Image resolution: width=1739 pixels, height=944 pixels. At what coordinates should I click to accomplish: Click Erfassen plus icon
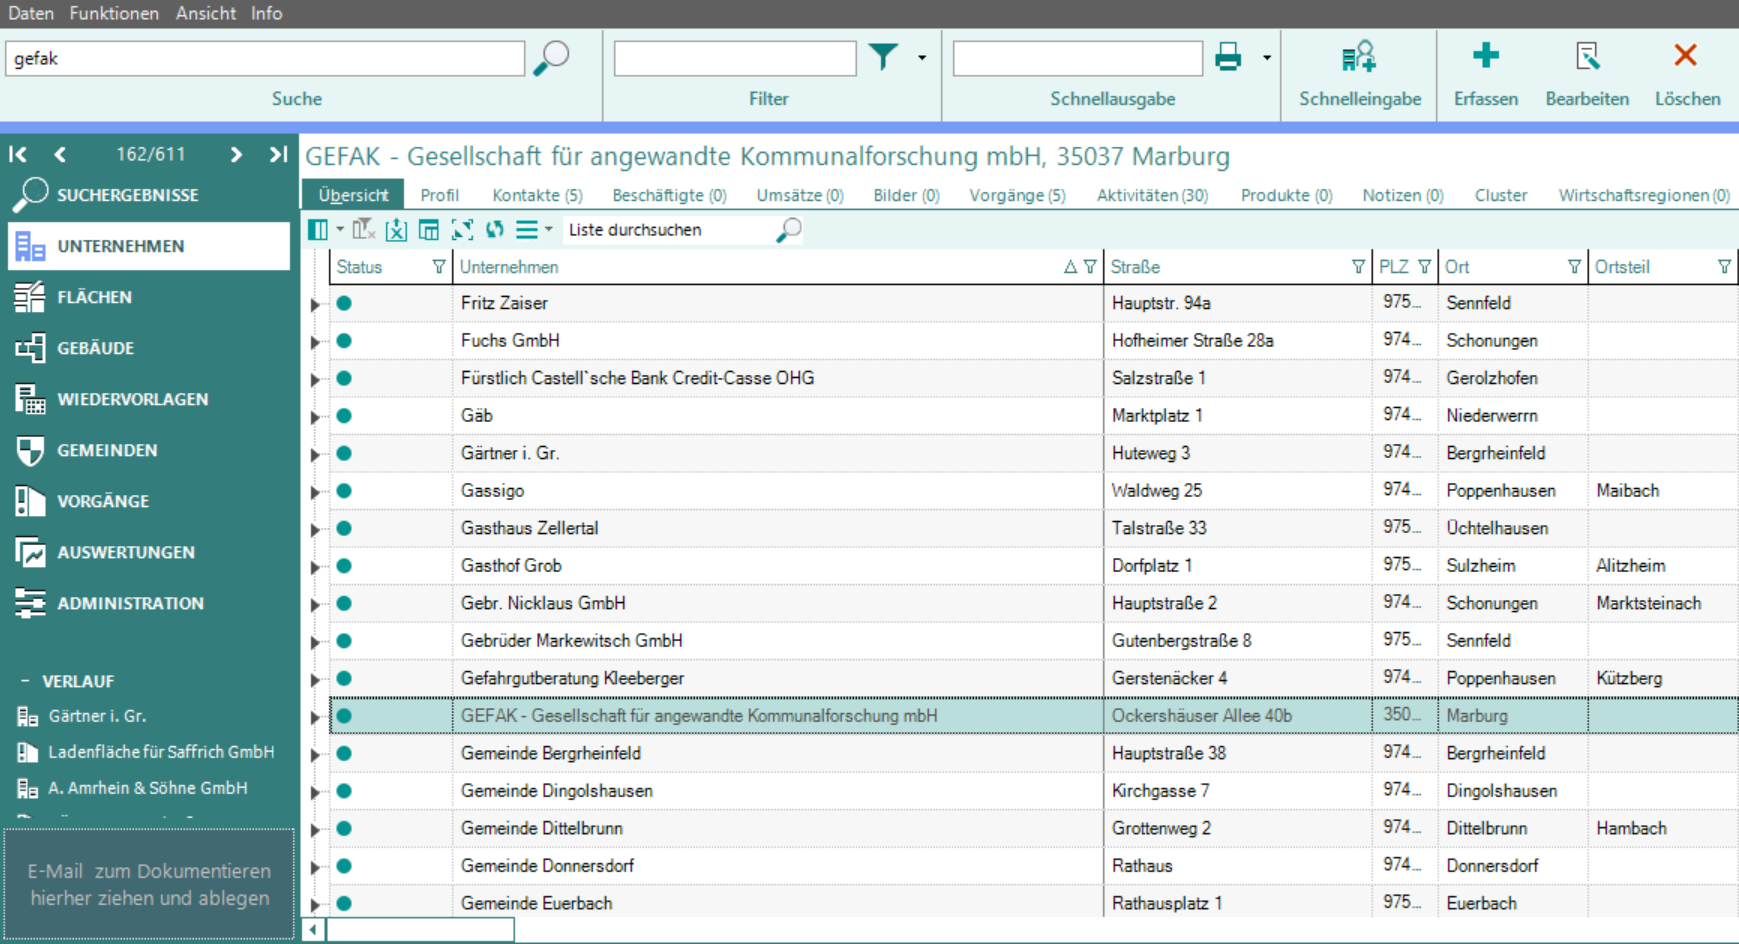[x=1486, y=55]
